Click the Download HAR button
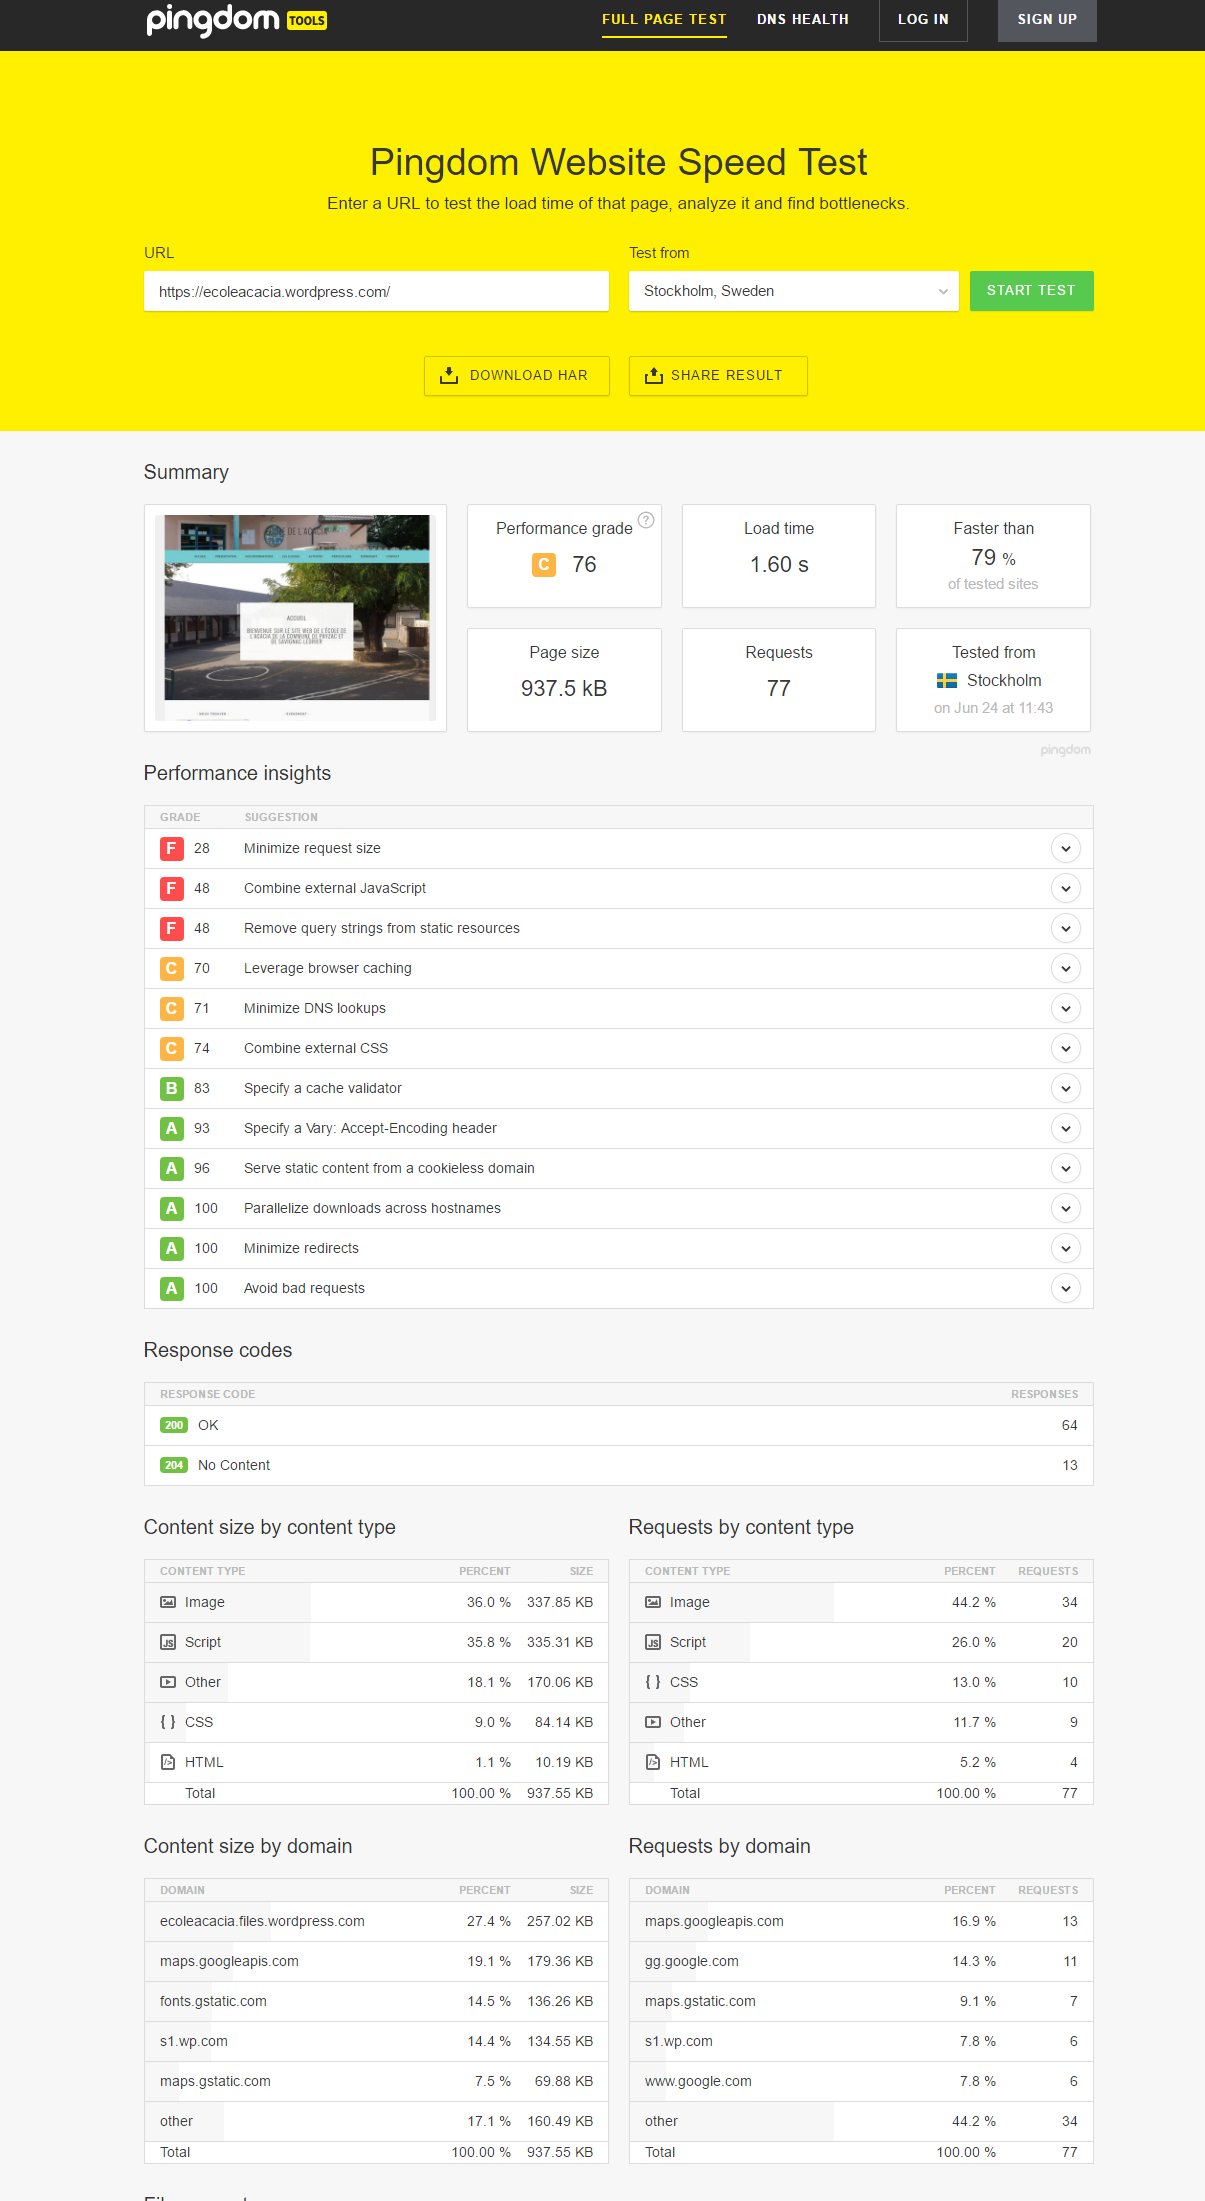Viewport: 1205px width, 2201px height. pos(517,376)
